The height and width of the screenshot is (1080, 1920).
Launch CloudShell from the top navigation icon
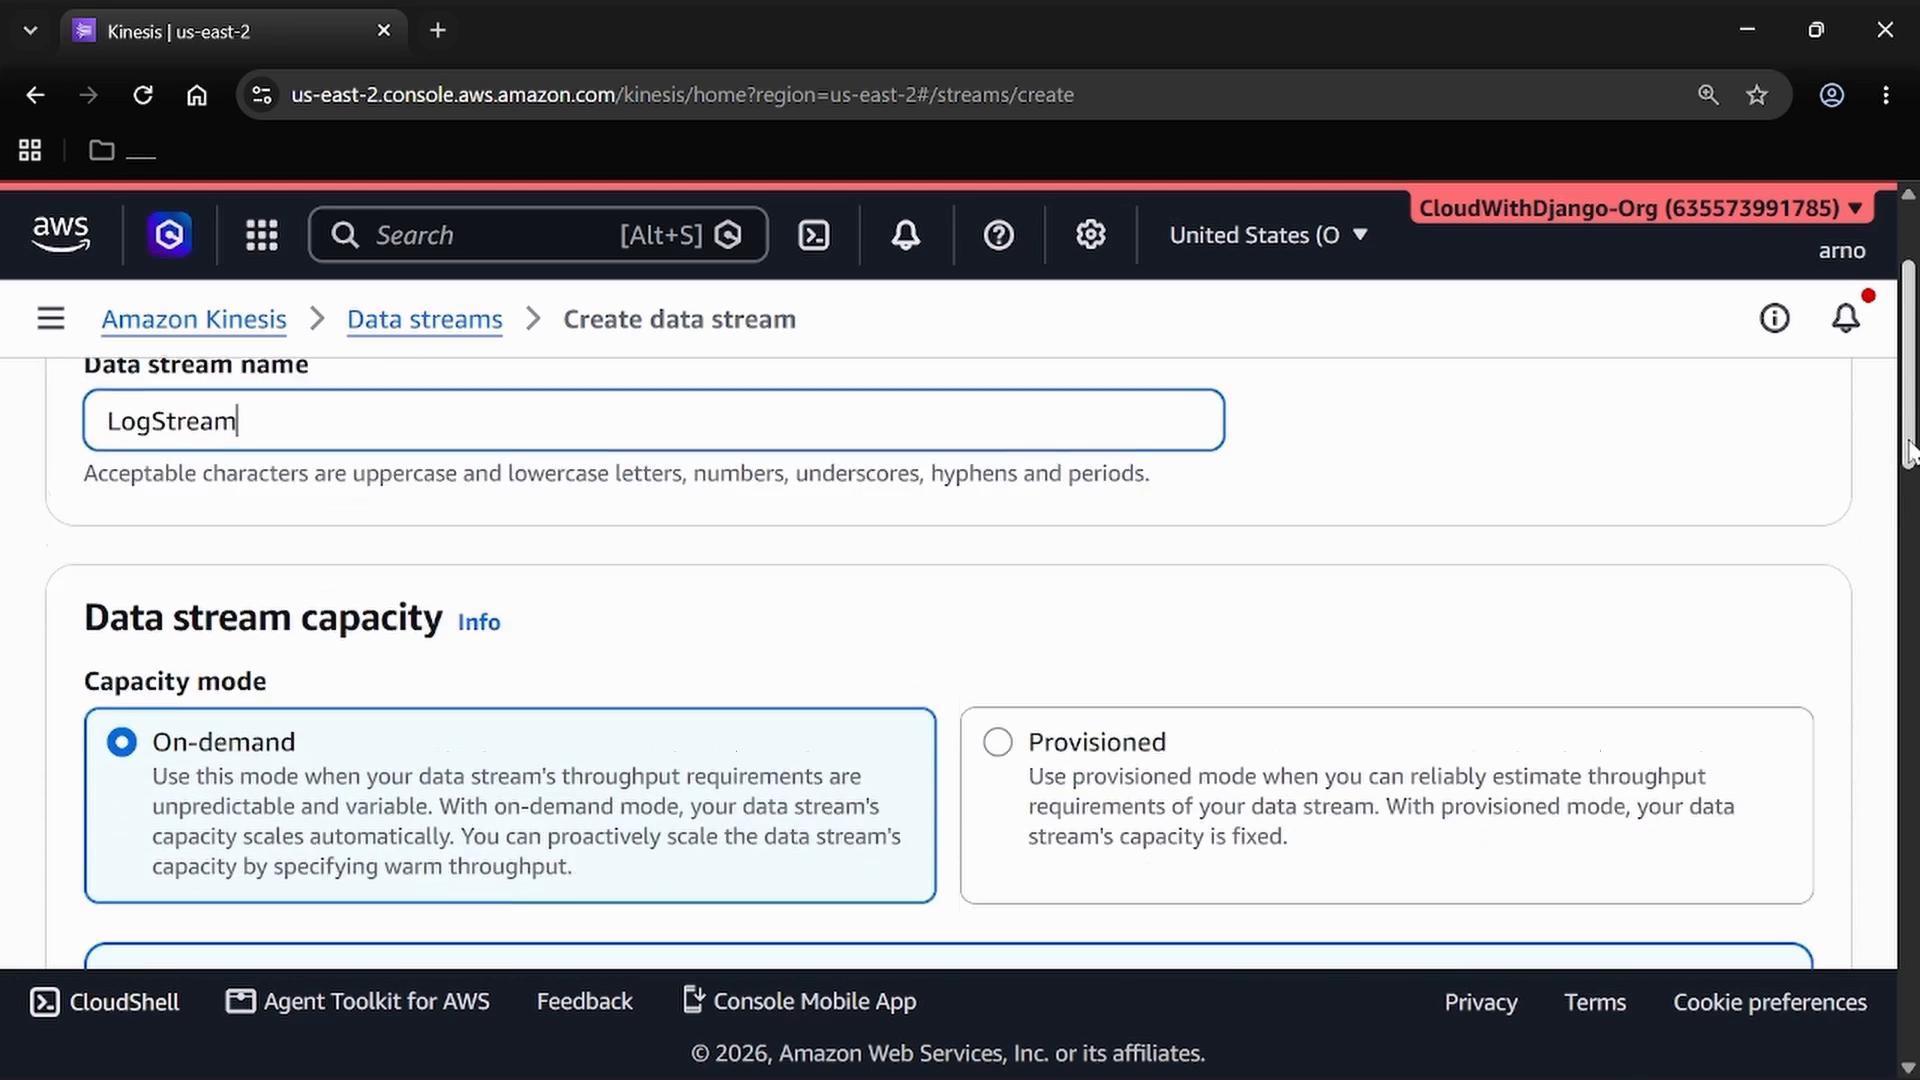[x=814, y=235]
